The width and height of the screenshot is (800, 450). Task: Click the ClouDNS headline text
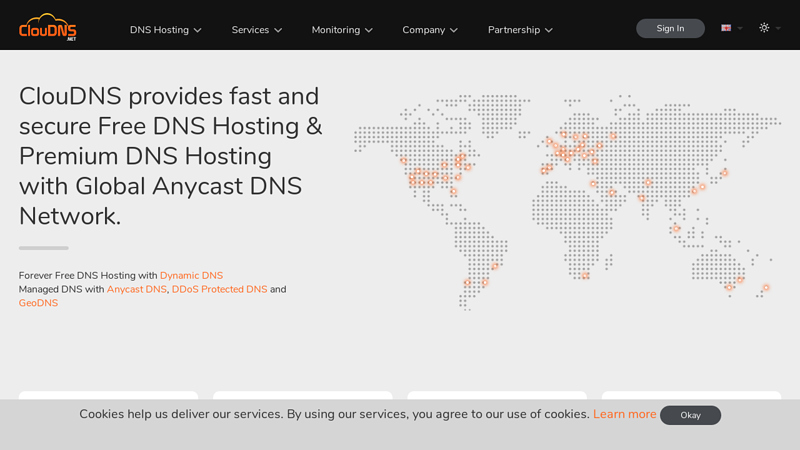point(171,156)
